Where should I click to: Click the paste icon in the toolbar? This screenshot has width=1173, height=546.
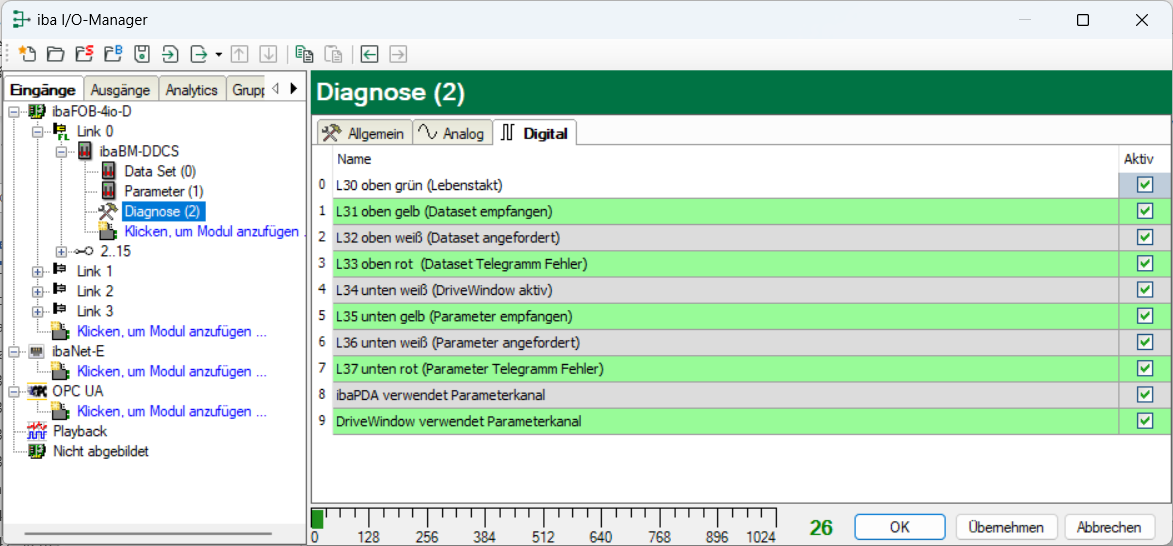coord(334,54)
